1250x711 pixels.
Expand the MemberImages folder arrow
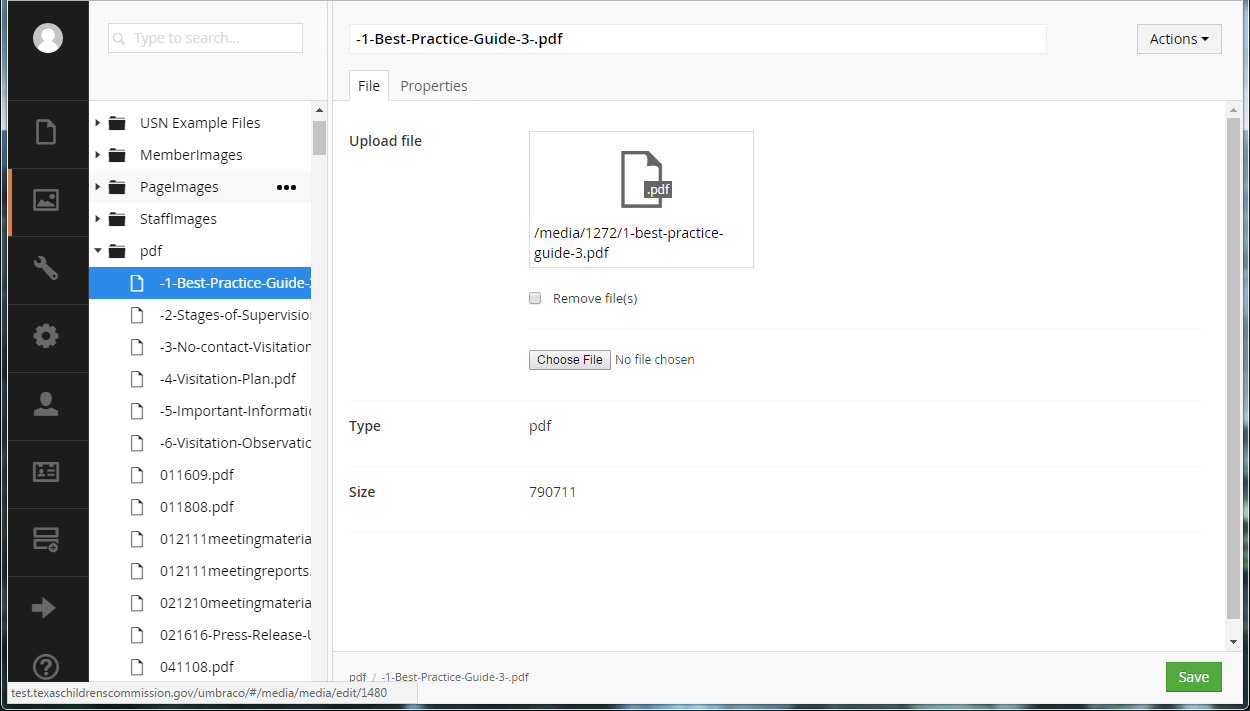coord(97,155)
